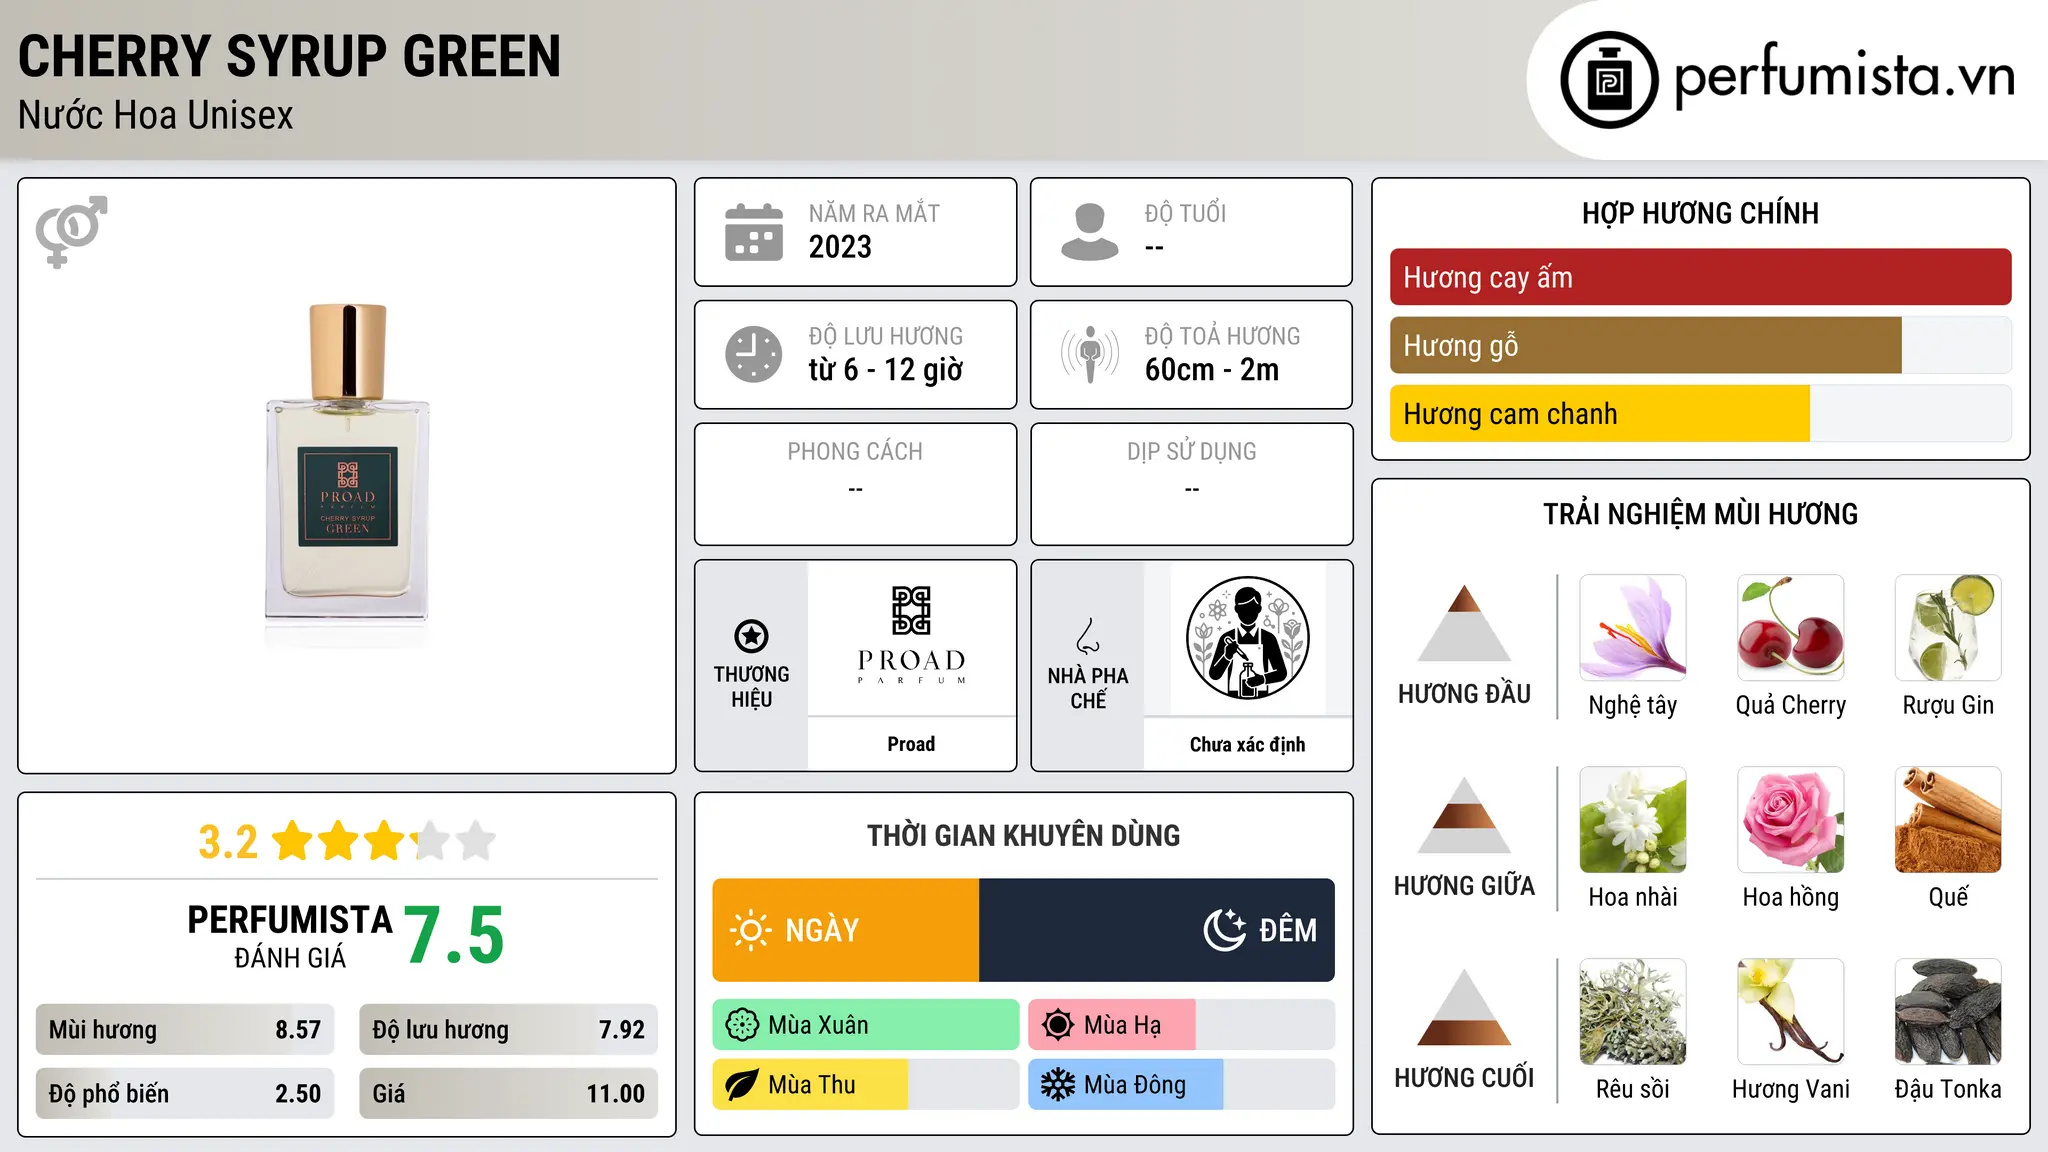The height and width of the screenshot is (1152, 2048).
Task: Select the Rêu sồi oakmoss note image
Action: [x=1632, y=1012]
